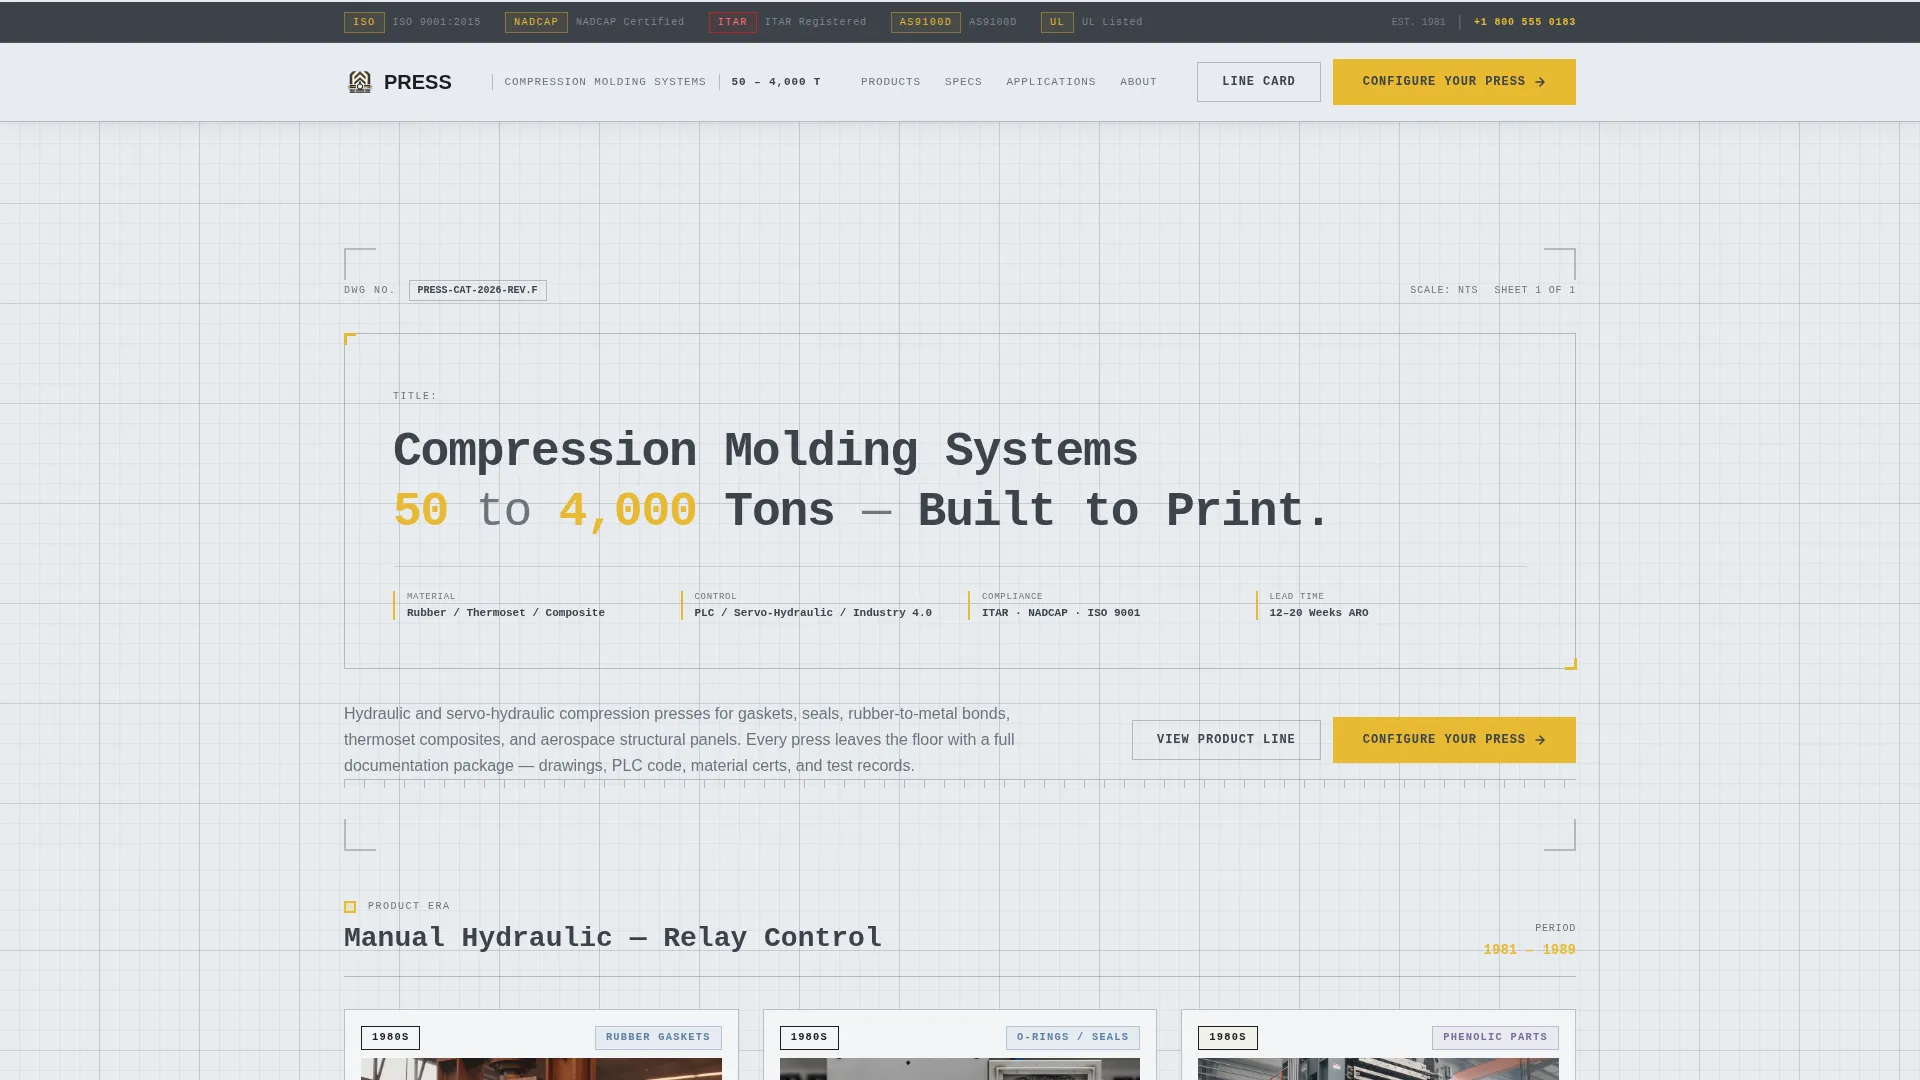Open the Phenolic Parts card image

click(x=1378, y=1069)
